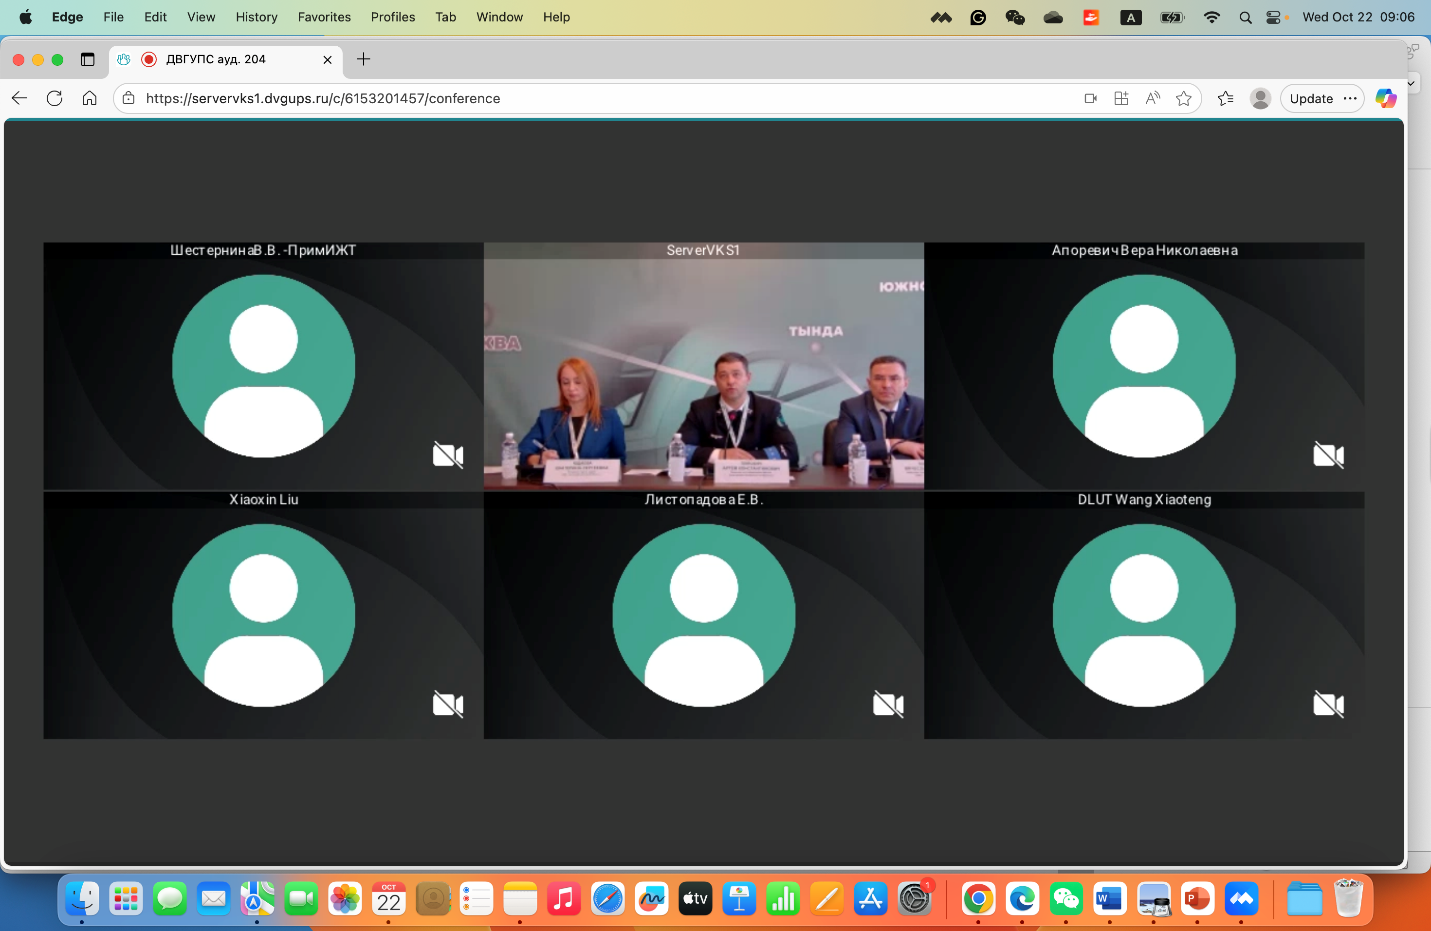Select the ServerVKS1 video feed

[x=703, y=373]
